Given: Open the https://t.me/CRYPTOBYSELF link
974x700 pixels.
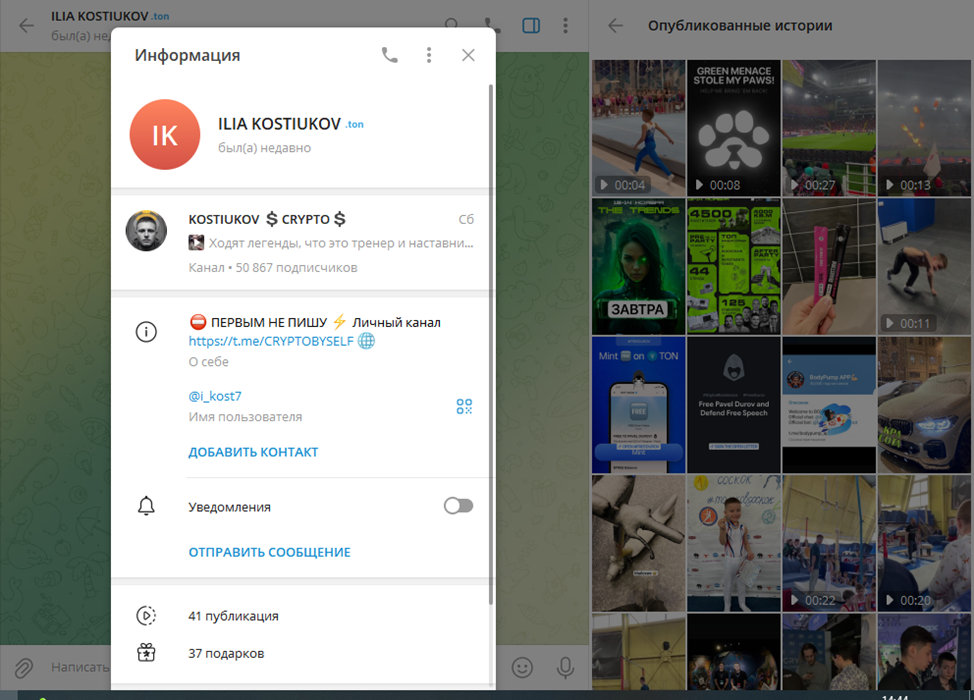Looking at the screenshot, I should (x=271, y=341).
